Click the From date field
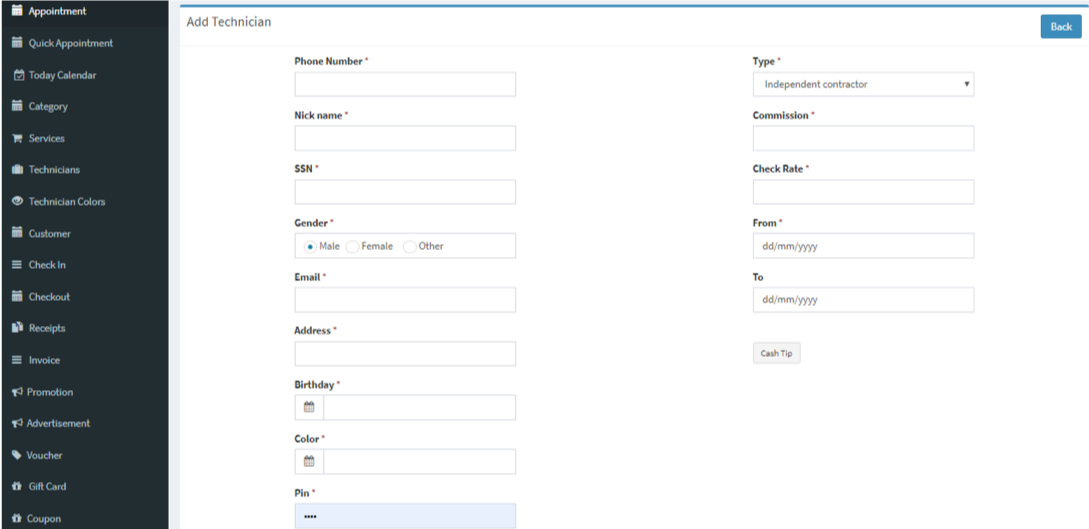 point(863,246)
